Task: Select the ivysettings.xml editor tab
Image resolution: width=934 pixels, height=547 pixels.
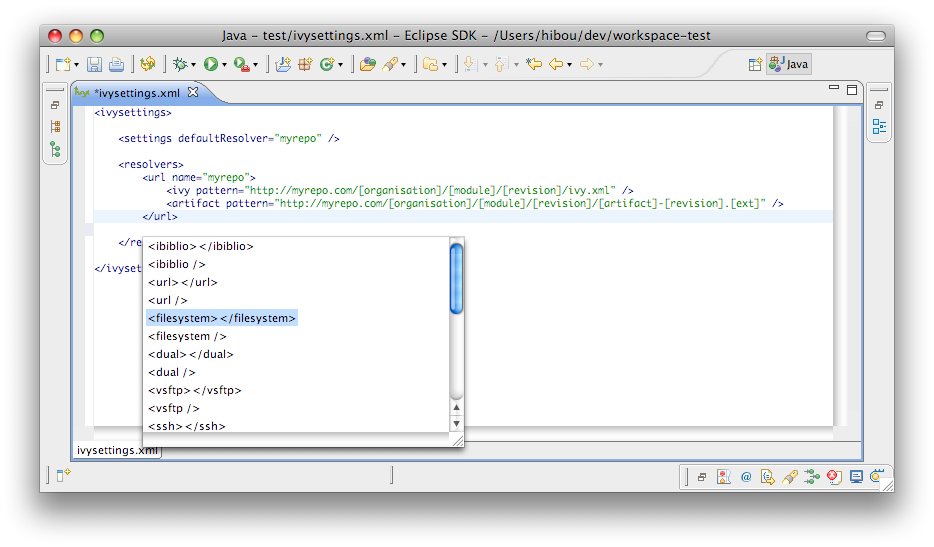Action: (x=137, y=92)
